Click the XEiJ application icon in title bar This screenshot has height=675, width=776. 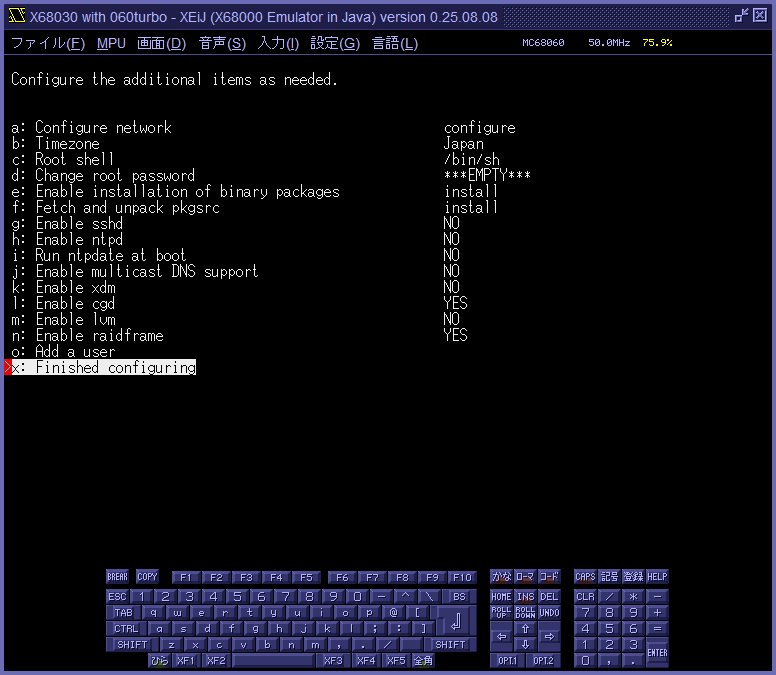pyautogui.click(x=16, y=16)
